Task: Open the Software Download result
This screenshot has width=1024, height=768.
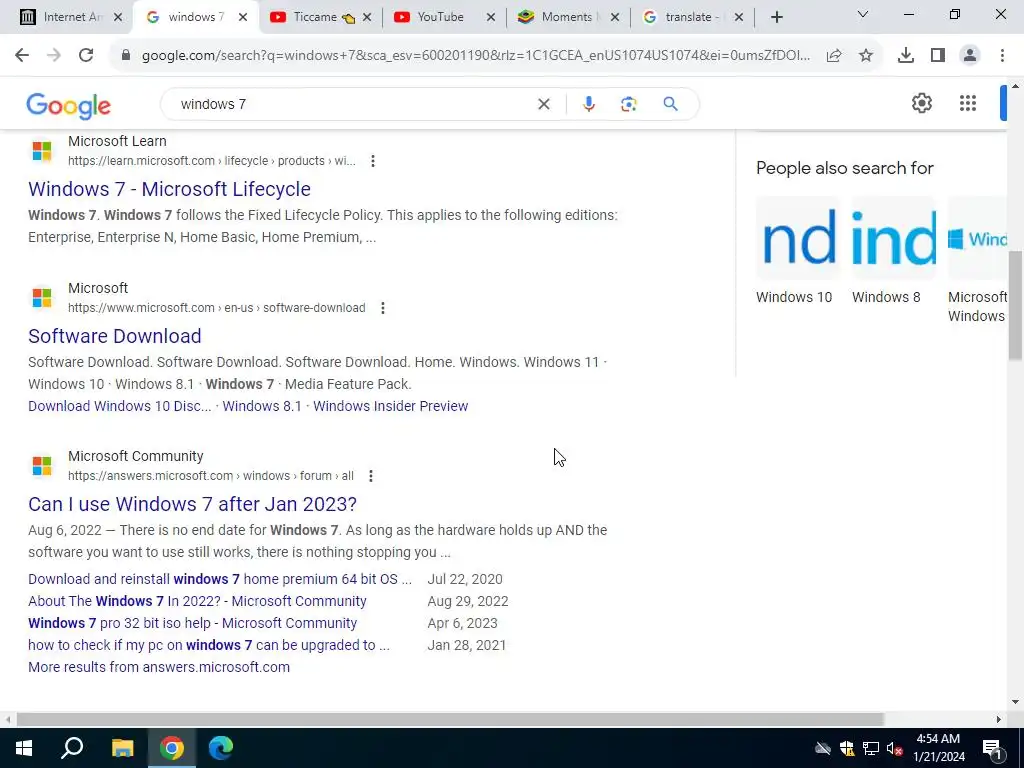Action: 114,336
